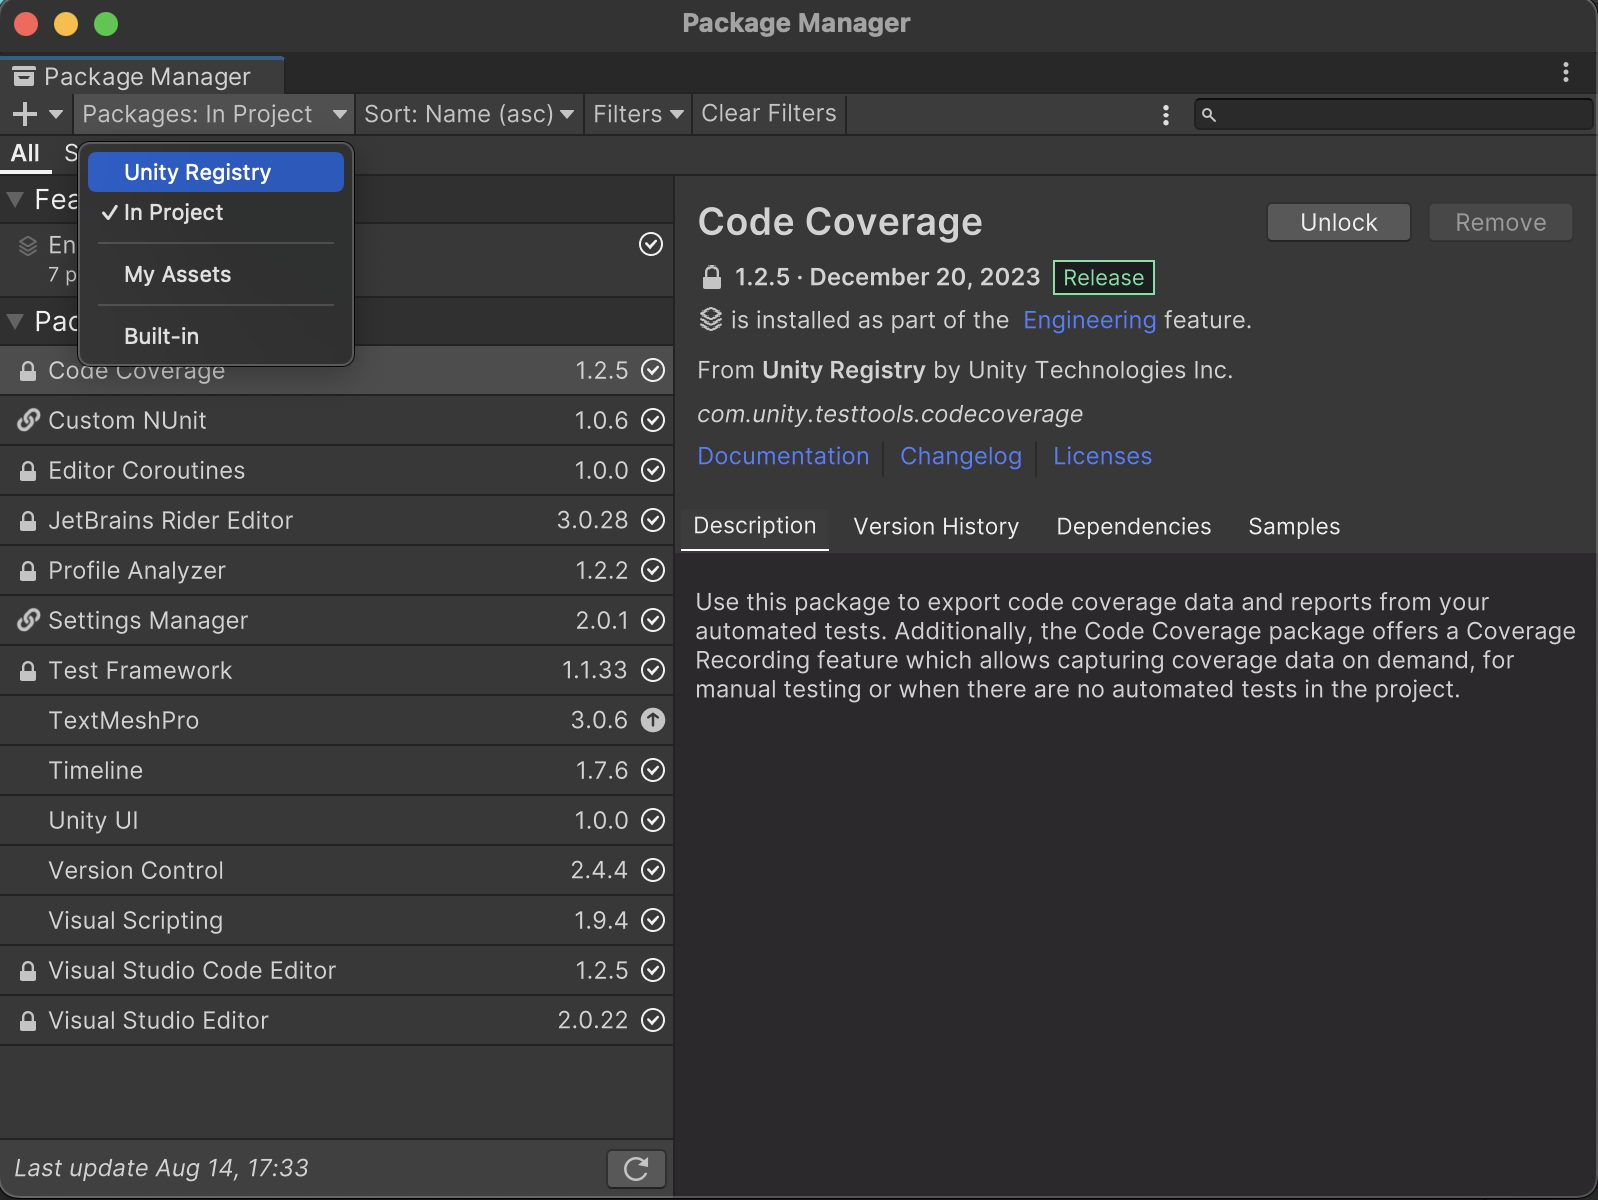Select In Project checked option
Screen dimensions: 1598x1200
coord(174,213)
